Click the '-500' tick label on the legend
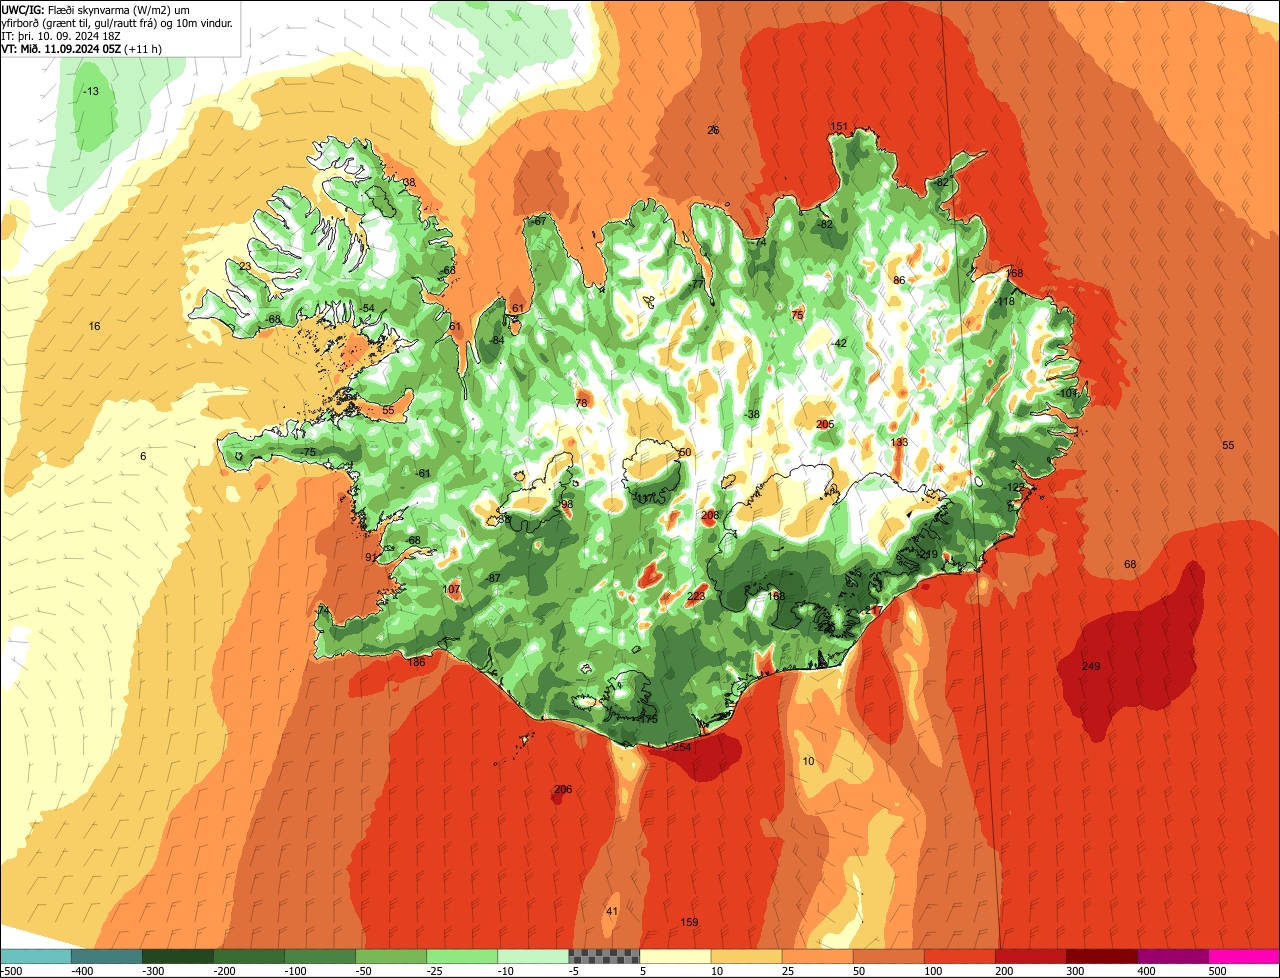1280x978 pixels. pyautogui.click(x=12, y=970)
